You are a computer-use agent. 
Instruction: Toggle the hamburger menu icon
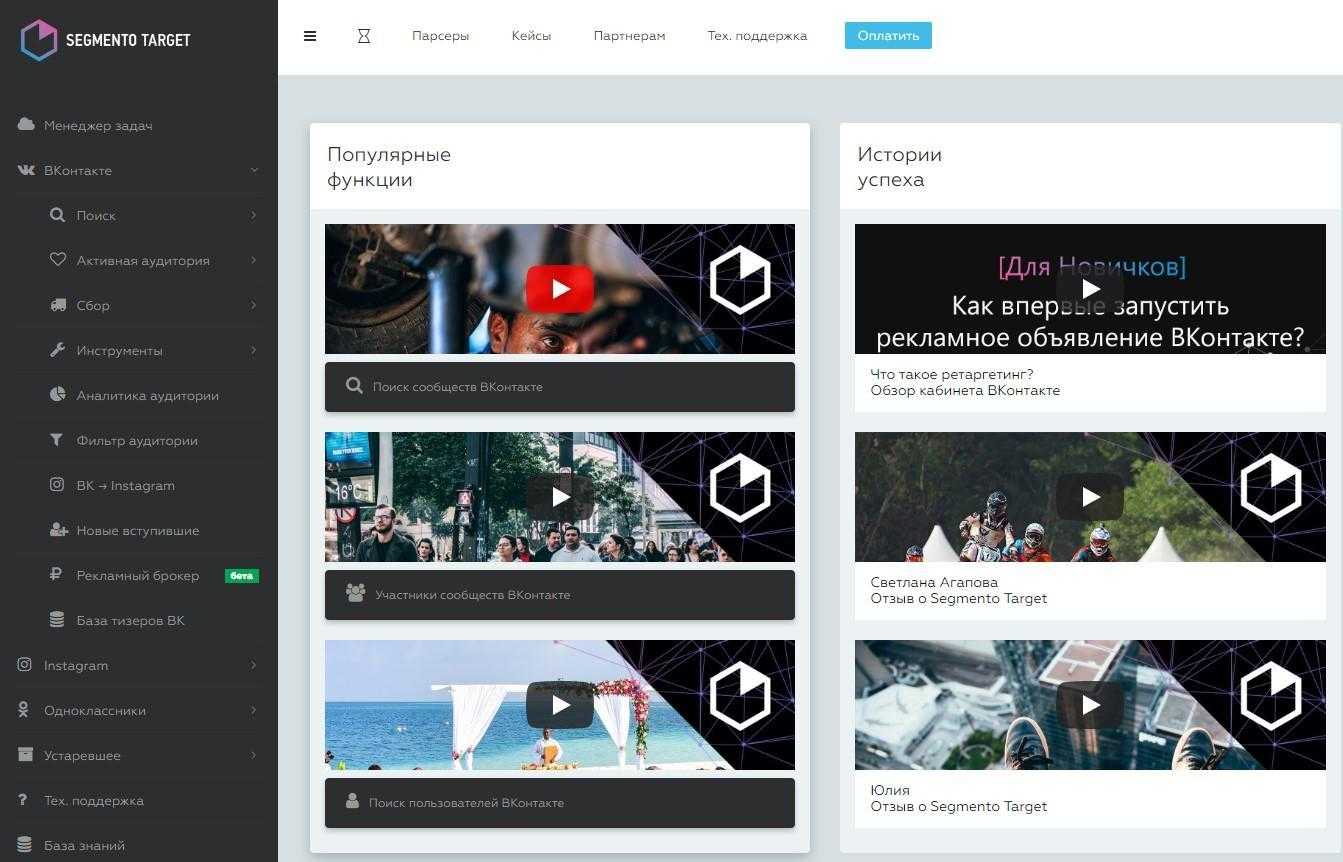[x=310, y=36]
